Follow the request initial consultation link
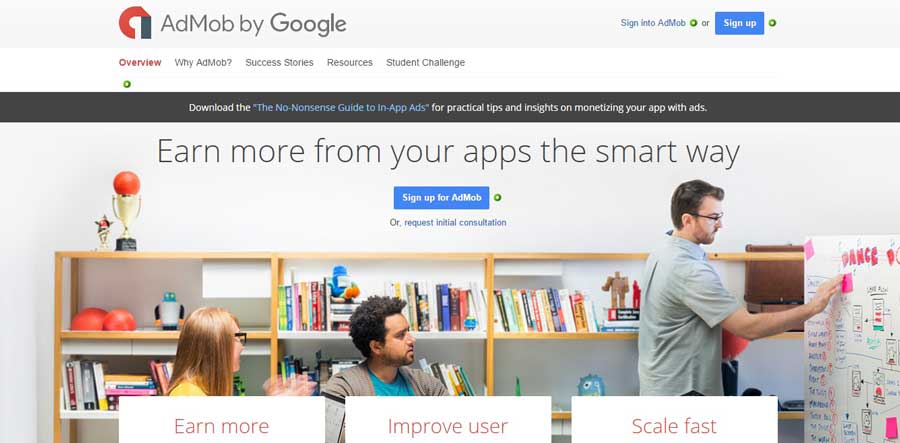This screenshot has width=900, height=443. click(455, 222)
